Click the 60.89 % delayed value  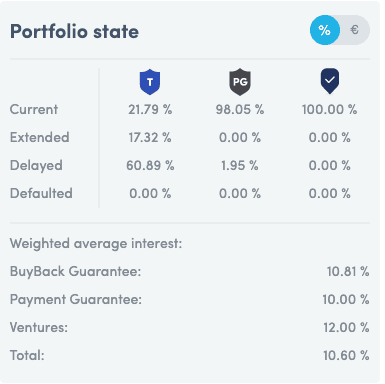tap(150, 165)
